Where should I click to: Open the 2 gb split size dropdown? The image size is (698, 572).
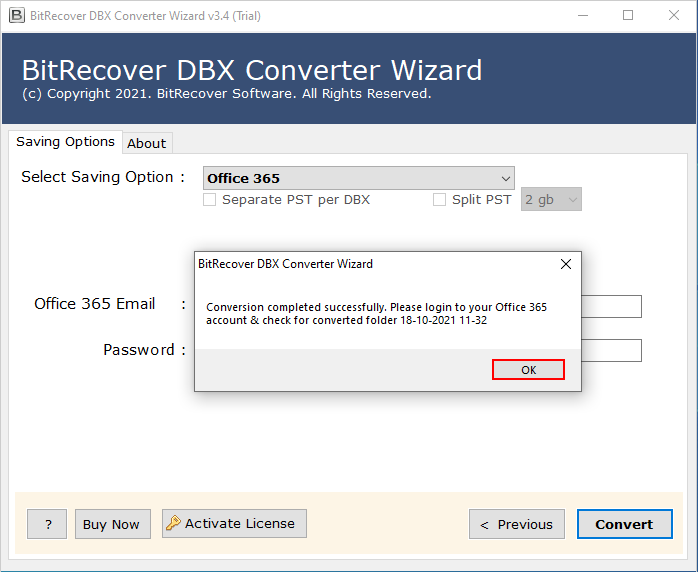click(x=551, y=199)
